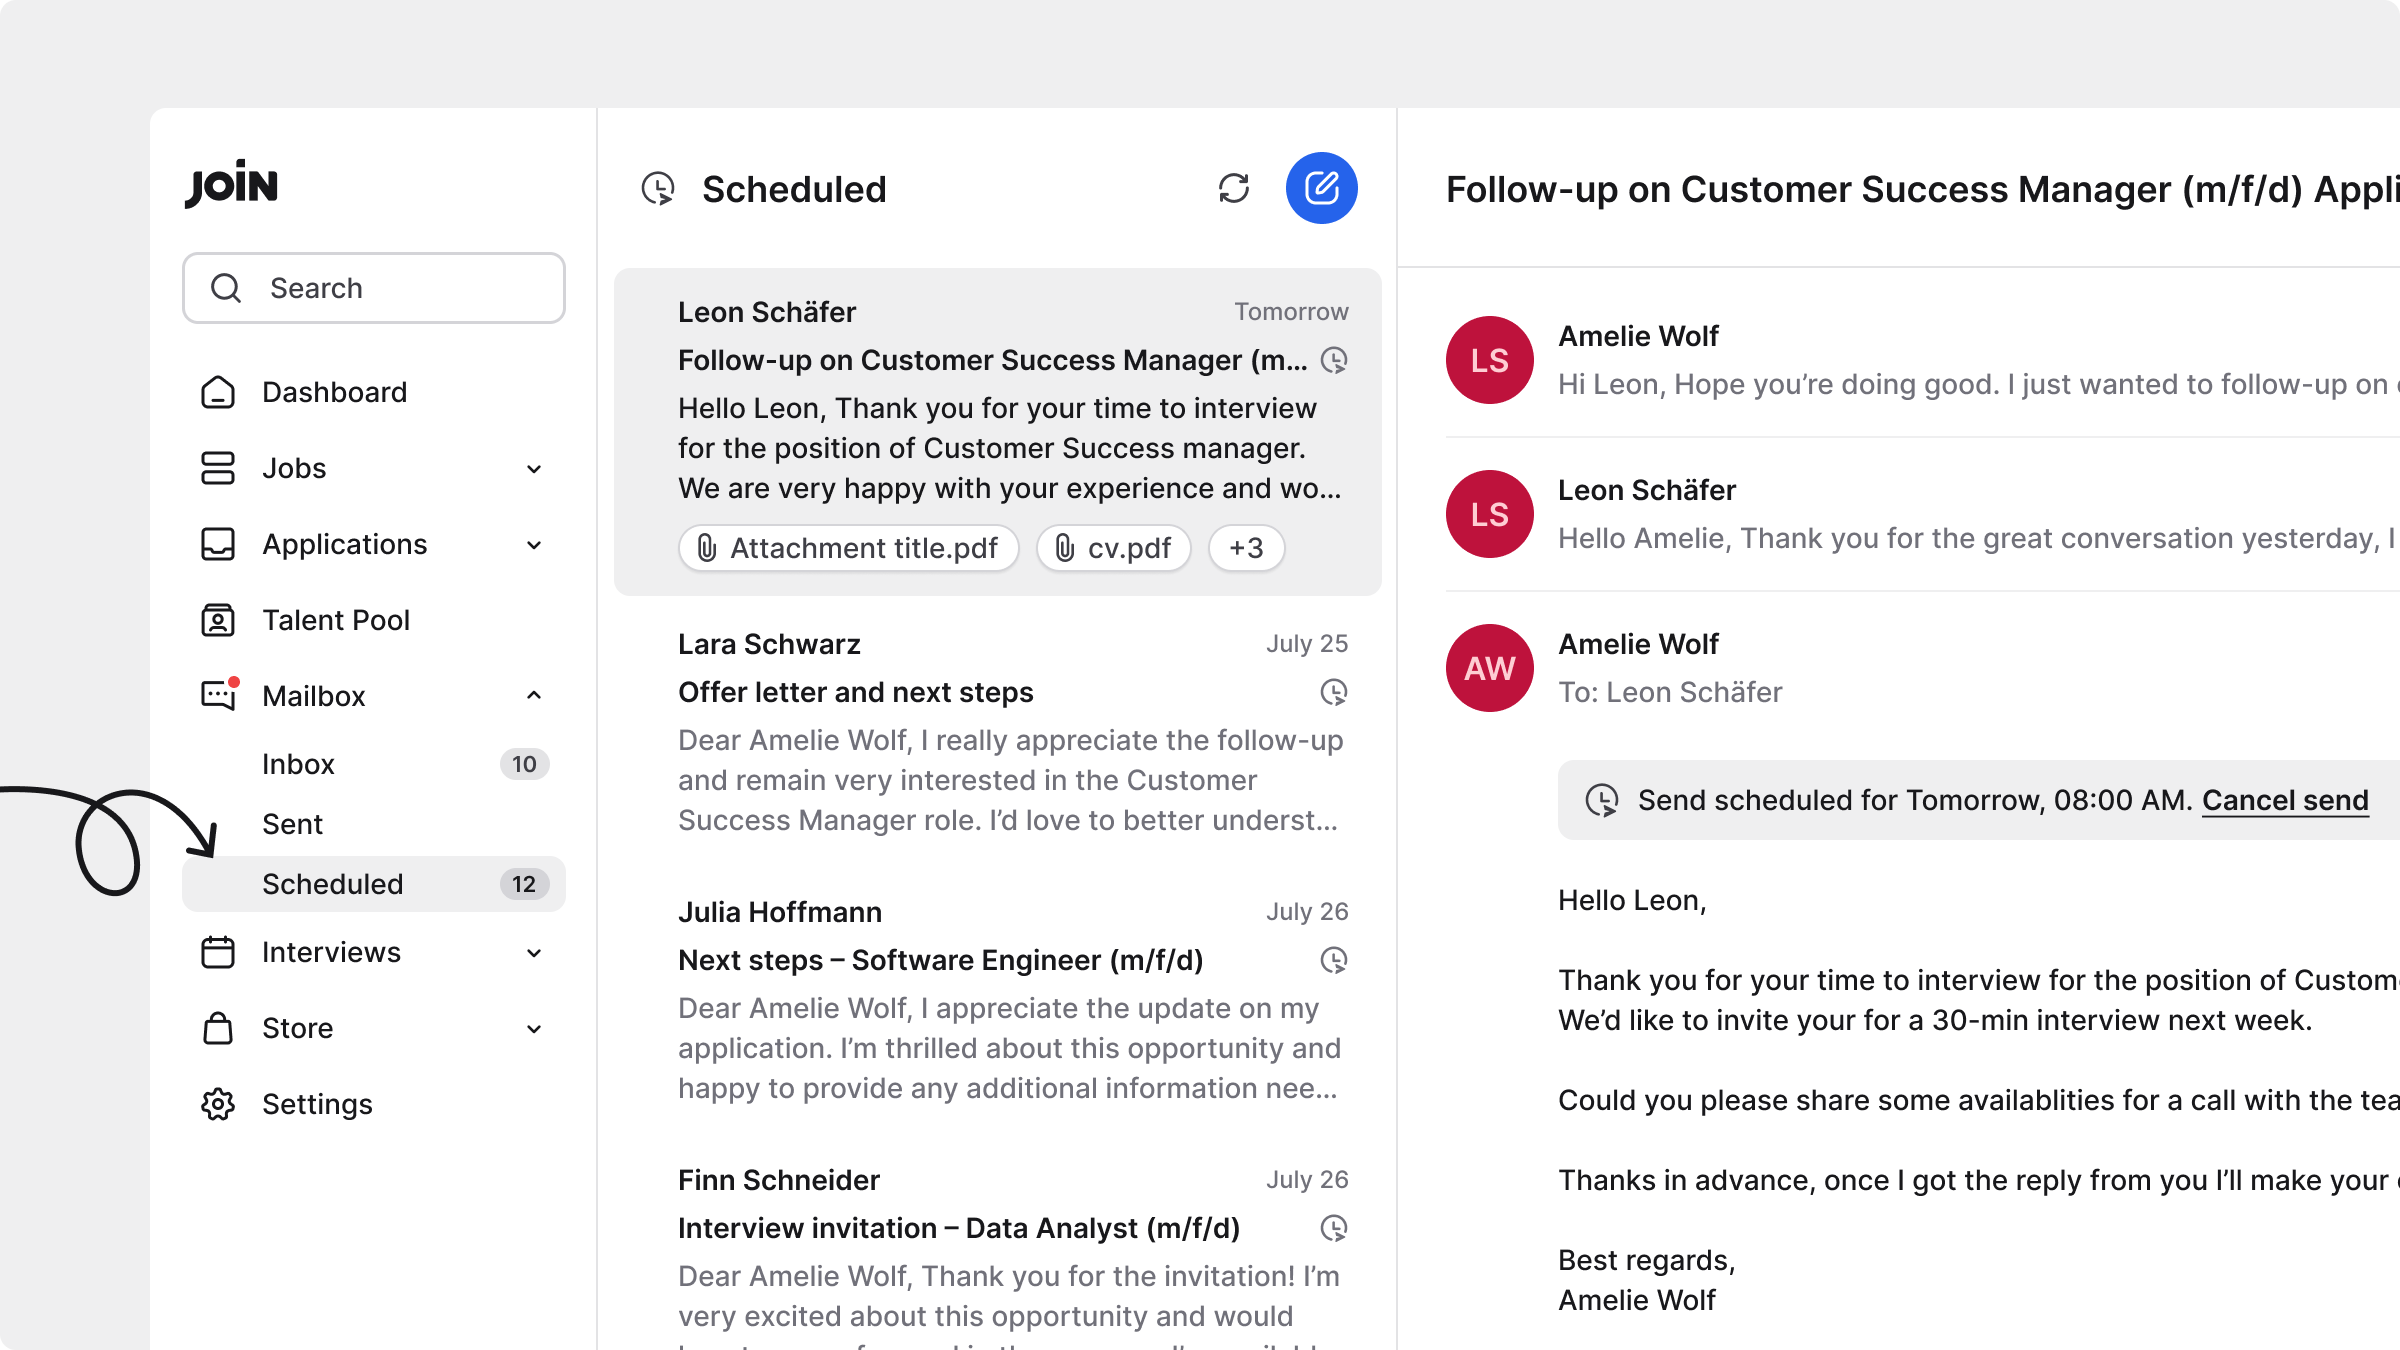This screenshot has height=1350, width=2400.
Task: Expand the Jobs menu chevron
Action: [x=534, y=468]
